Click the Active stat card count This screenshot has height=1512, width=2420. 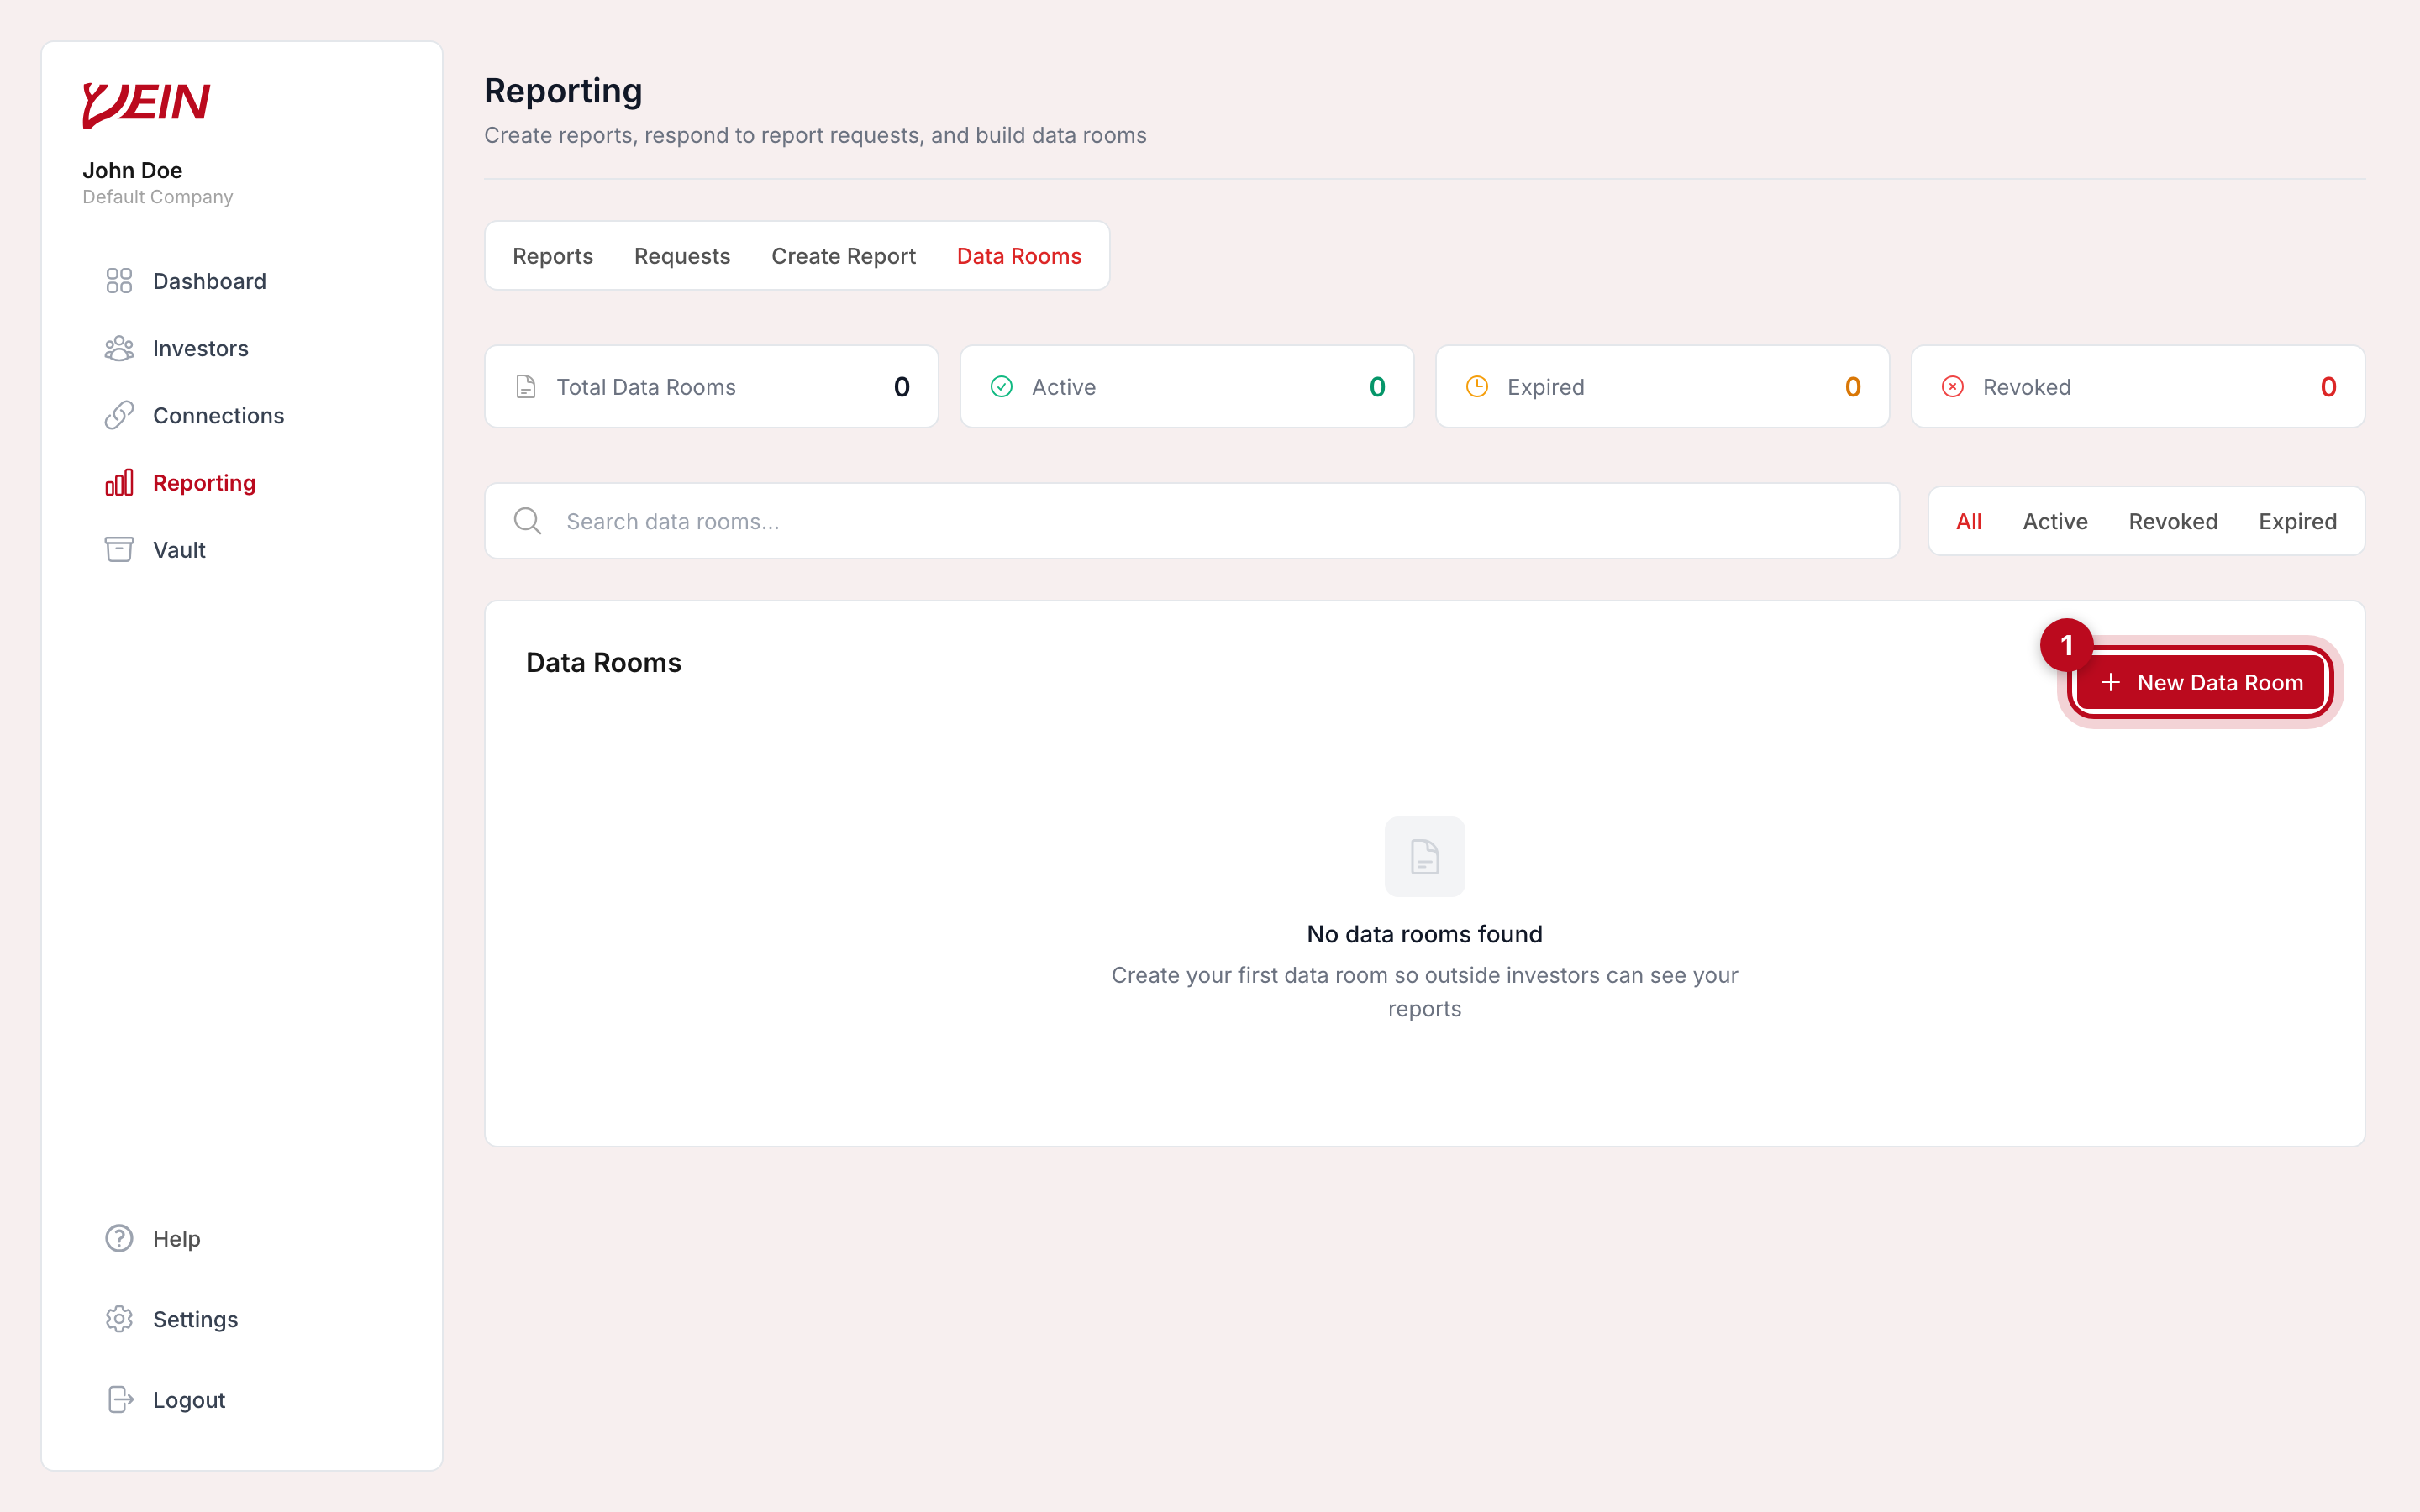click(x=1377, y=387)
